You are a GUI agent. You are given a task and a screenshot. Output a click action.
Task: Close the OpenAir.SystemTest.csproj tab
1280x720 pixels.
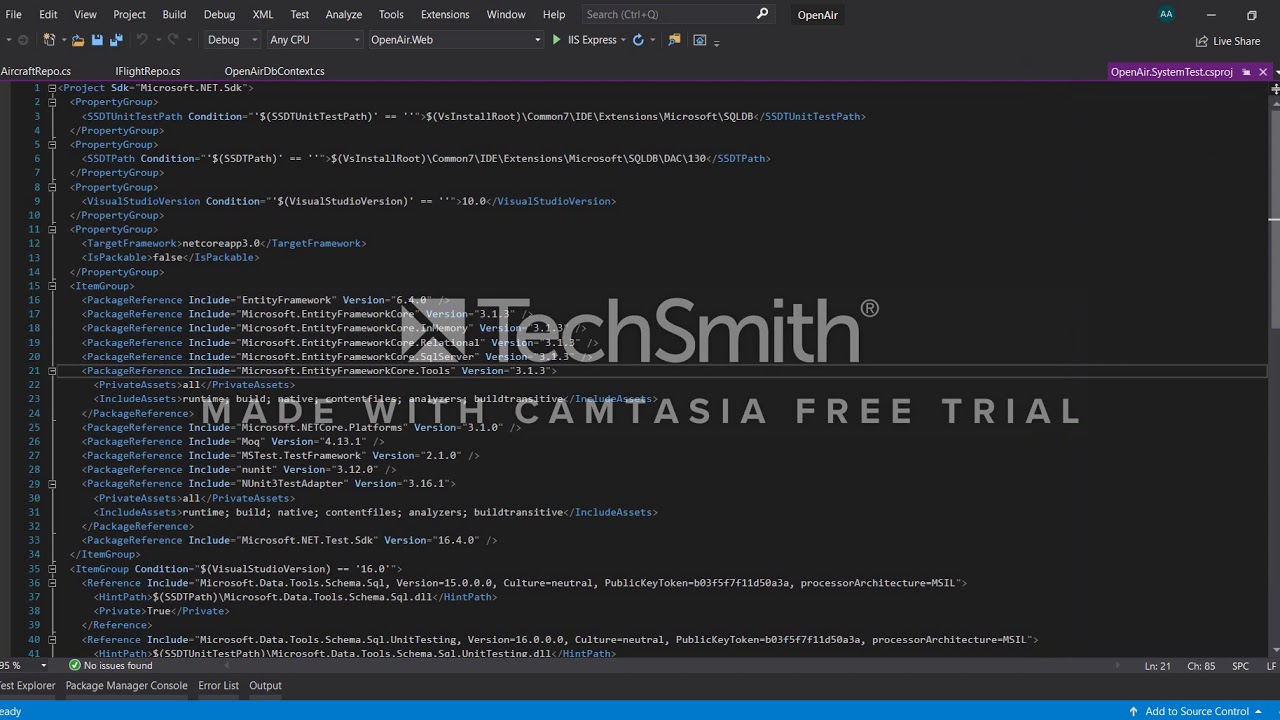click(1263, 72)
